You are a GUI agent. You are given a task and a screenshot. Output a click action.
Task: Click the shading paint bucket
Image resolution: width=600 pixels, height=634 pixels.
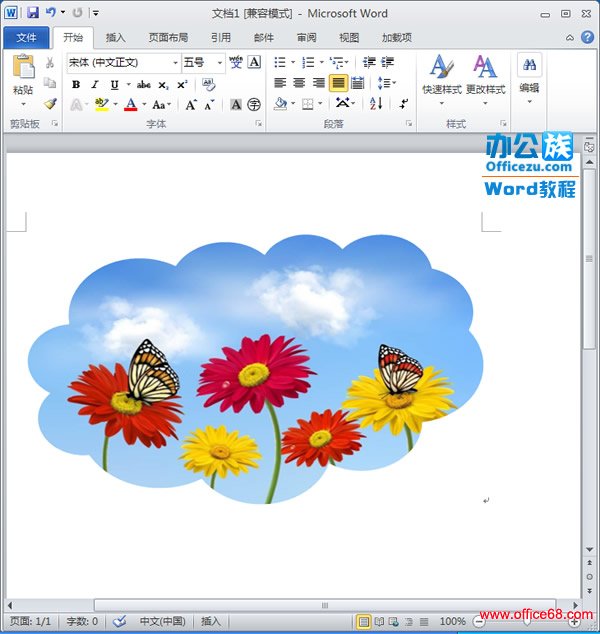(x=280, y=104)
